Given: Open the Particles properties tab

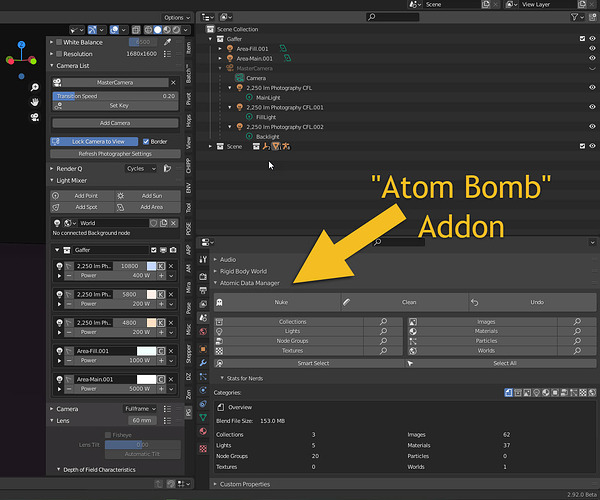Looking at the screenshot, I should (203, 376).
